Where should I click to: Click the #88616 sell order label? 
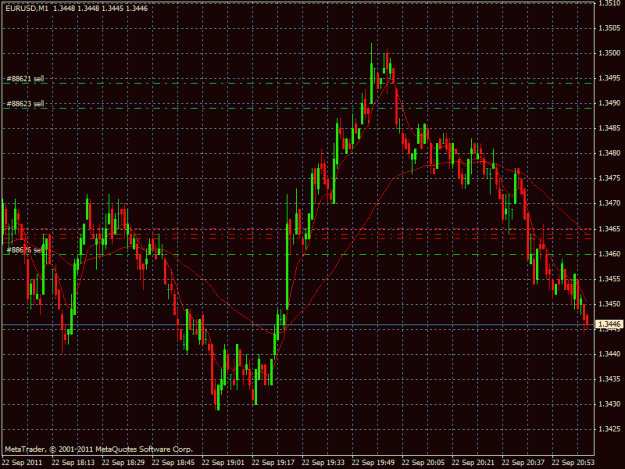pos(25,250)
